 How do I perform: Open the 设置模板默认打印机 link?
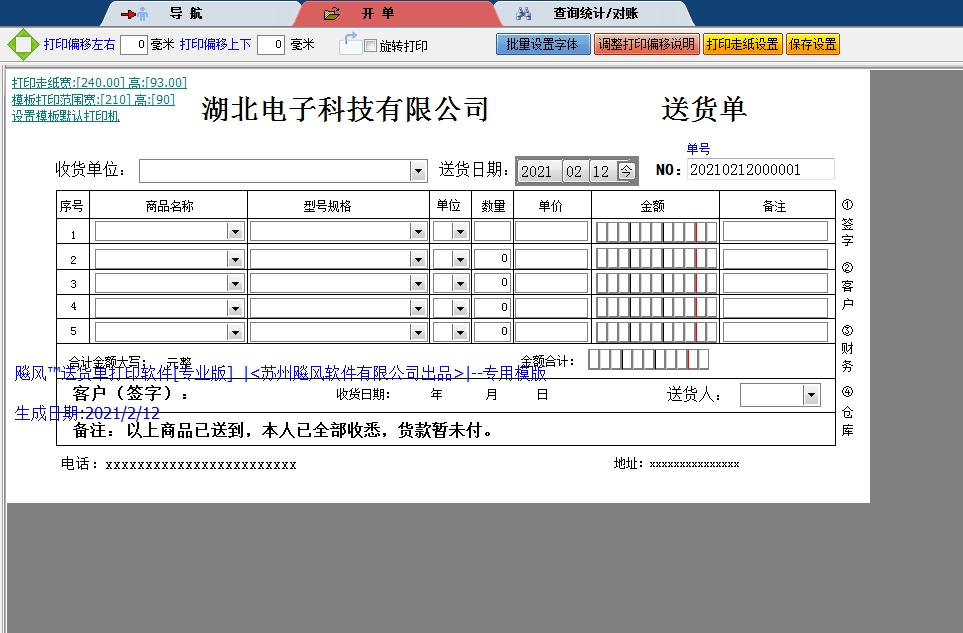tap(65, 116)
